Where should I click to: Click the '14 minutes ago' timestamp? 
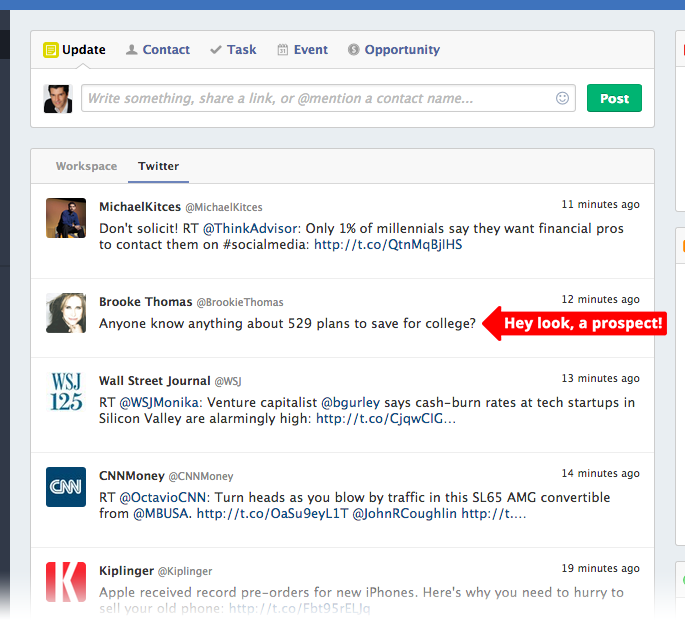tap(601, 474)
